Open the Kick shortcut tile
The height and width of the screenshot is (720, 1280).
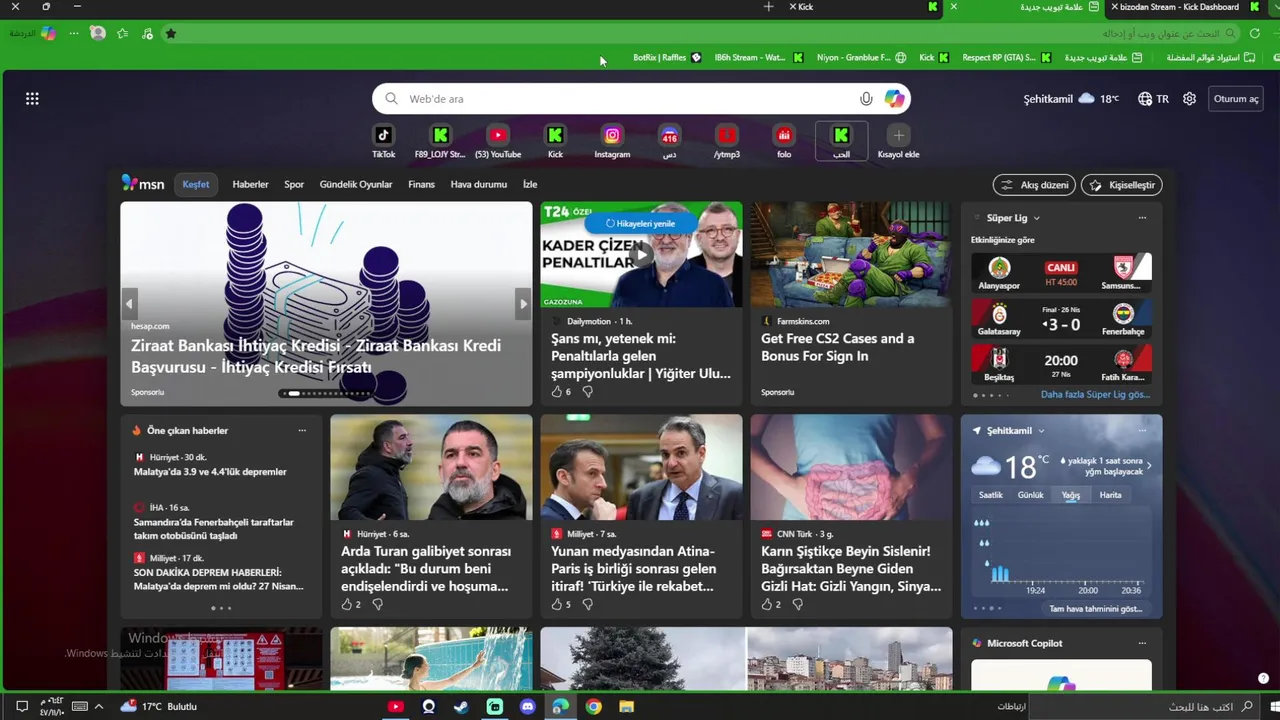coord(555,141)
